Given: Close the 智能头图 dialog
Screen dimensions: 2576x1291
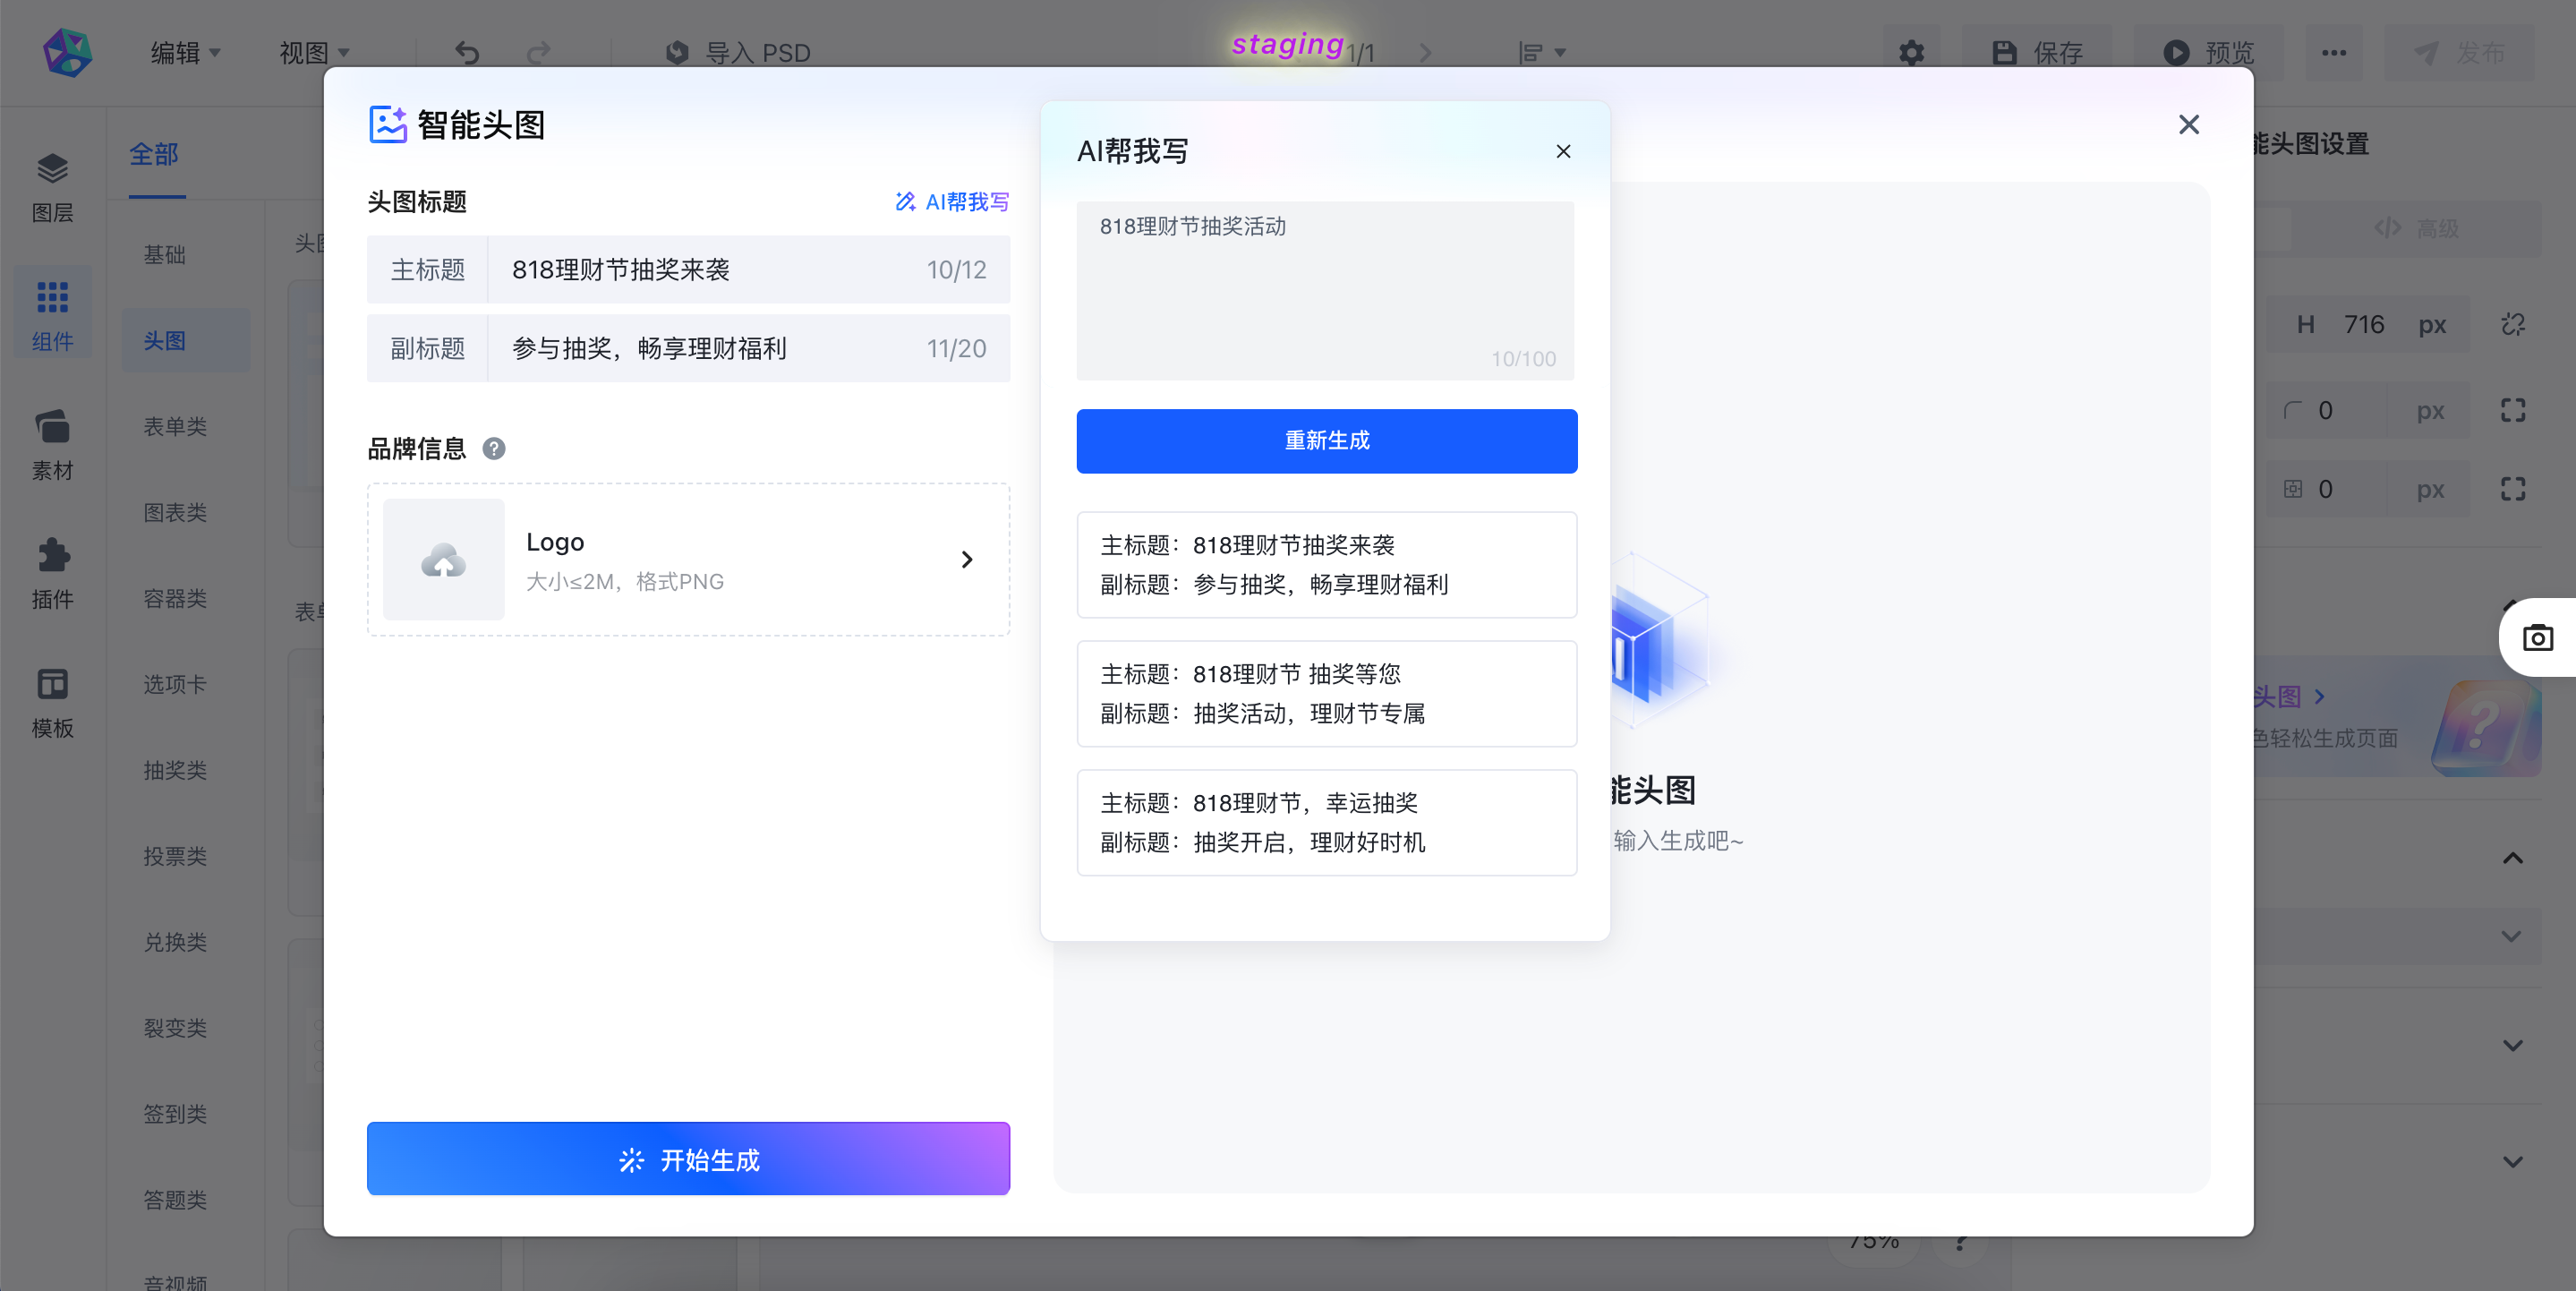Looking at the screenshot, I should [x=2189, y=124].
